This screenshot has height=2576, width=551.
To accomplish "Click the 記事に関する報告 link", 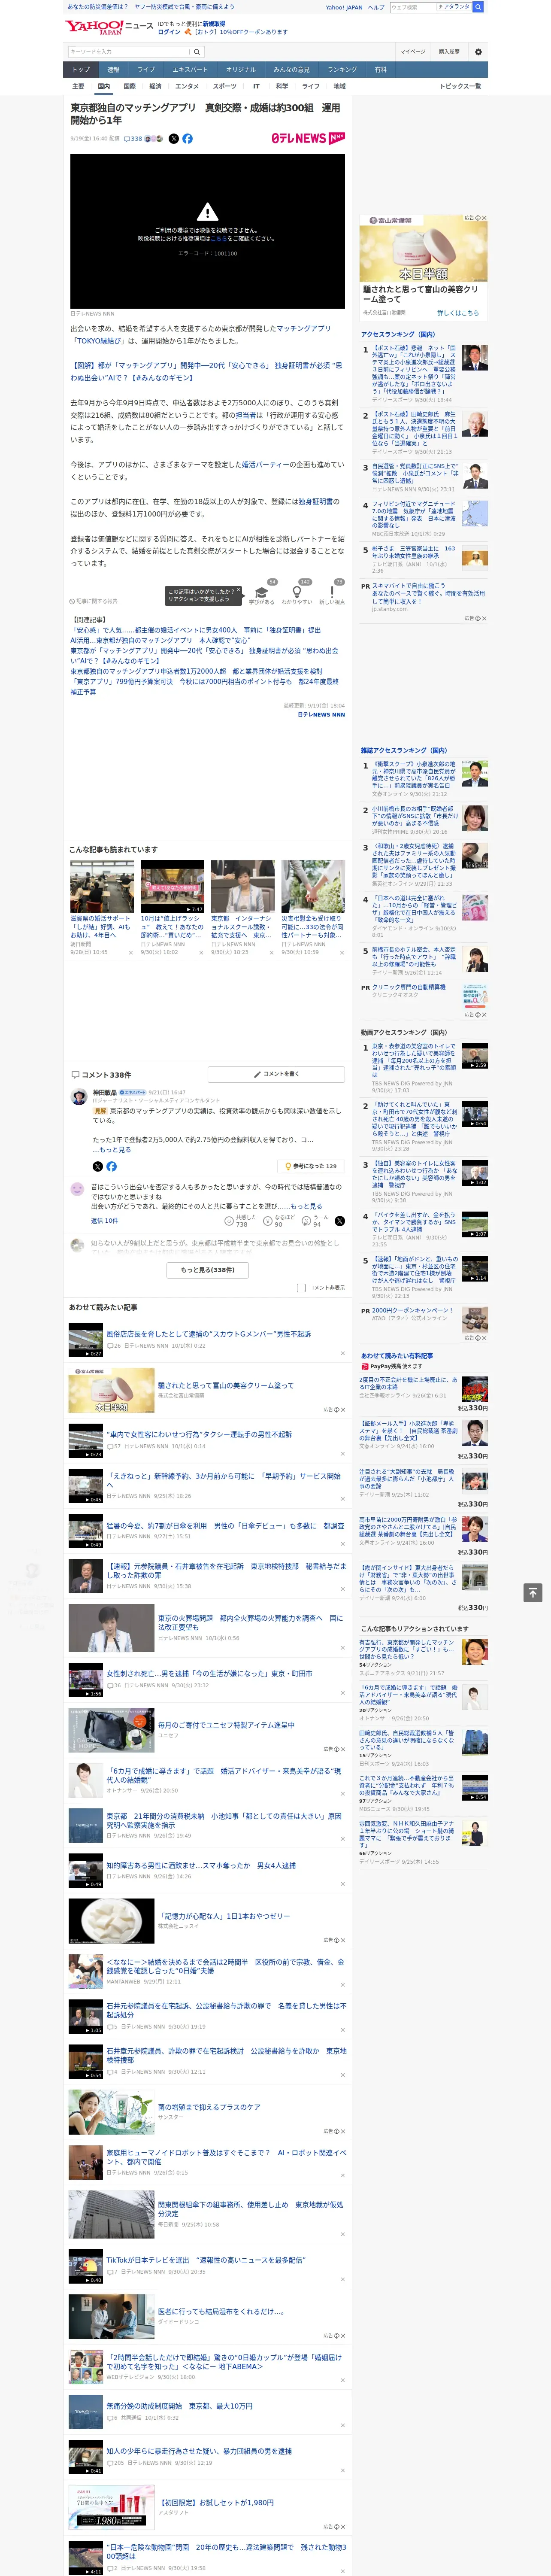I will click(94, 601).
